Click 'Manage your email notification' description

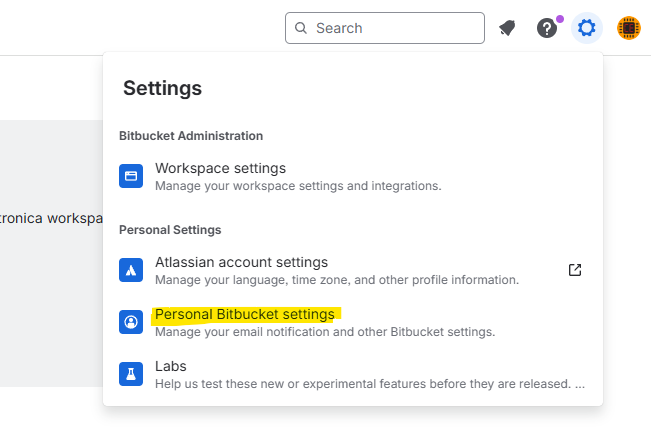pyautogui.click(x=324, y=331)
